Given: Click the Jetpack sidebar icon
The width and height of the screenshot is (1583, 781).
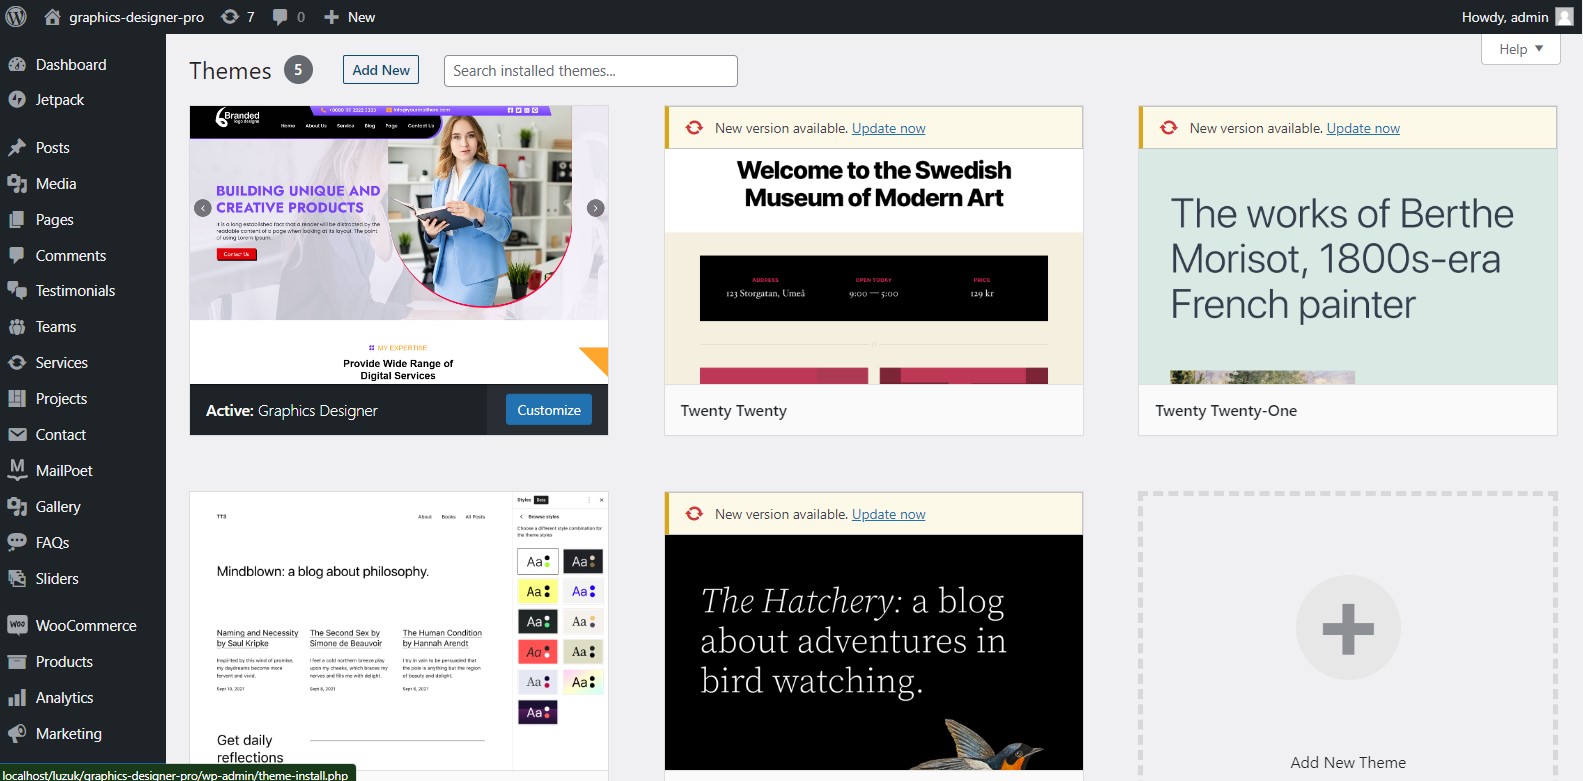Looking at the screenshot, I should click(17, 100).
